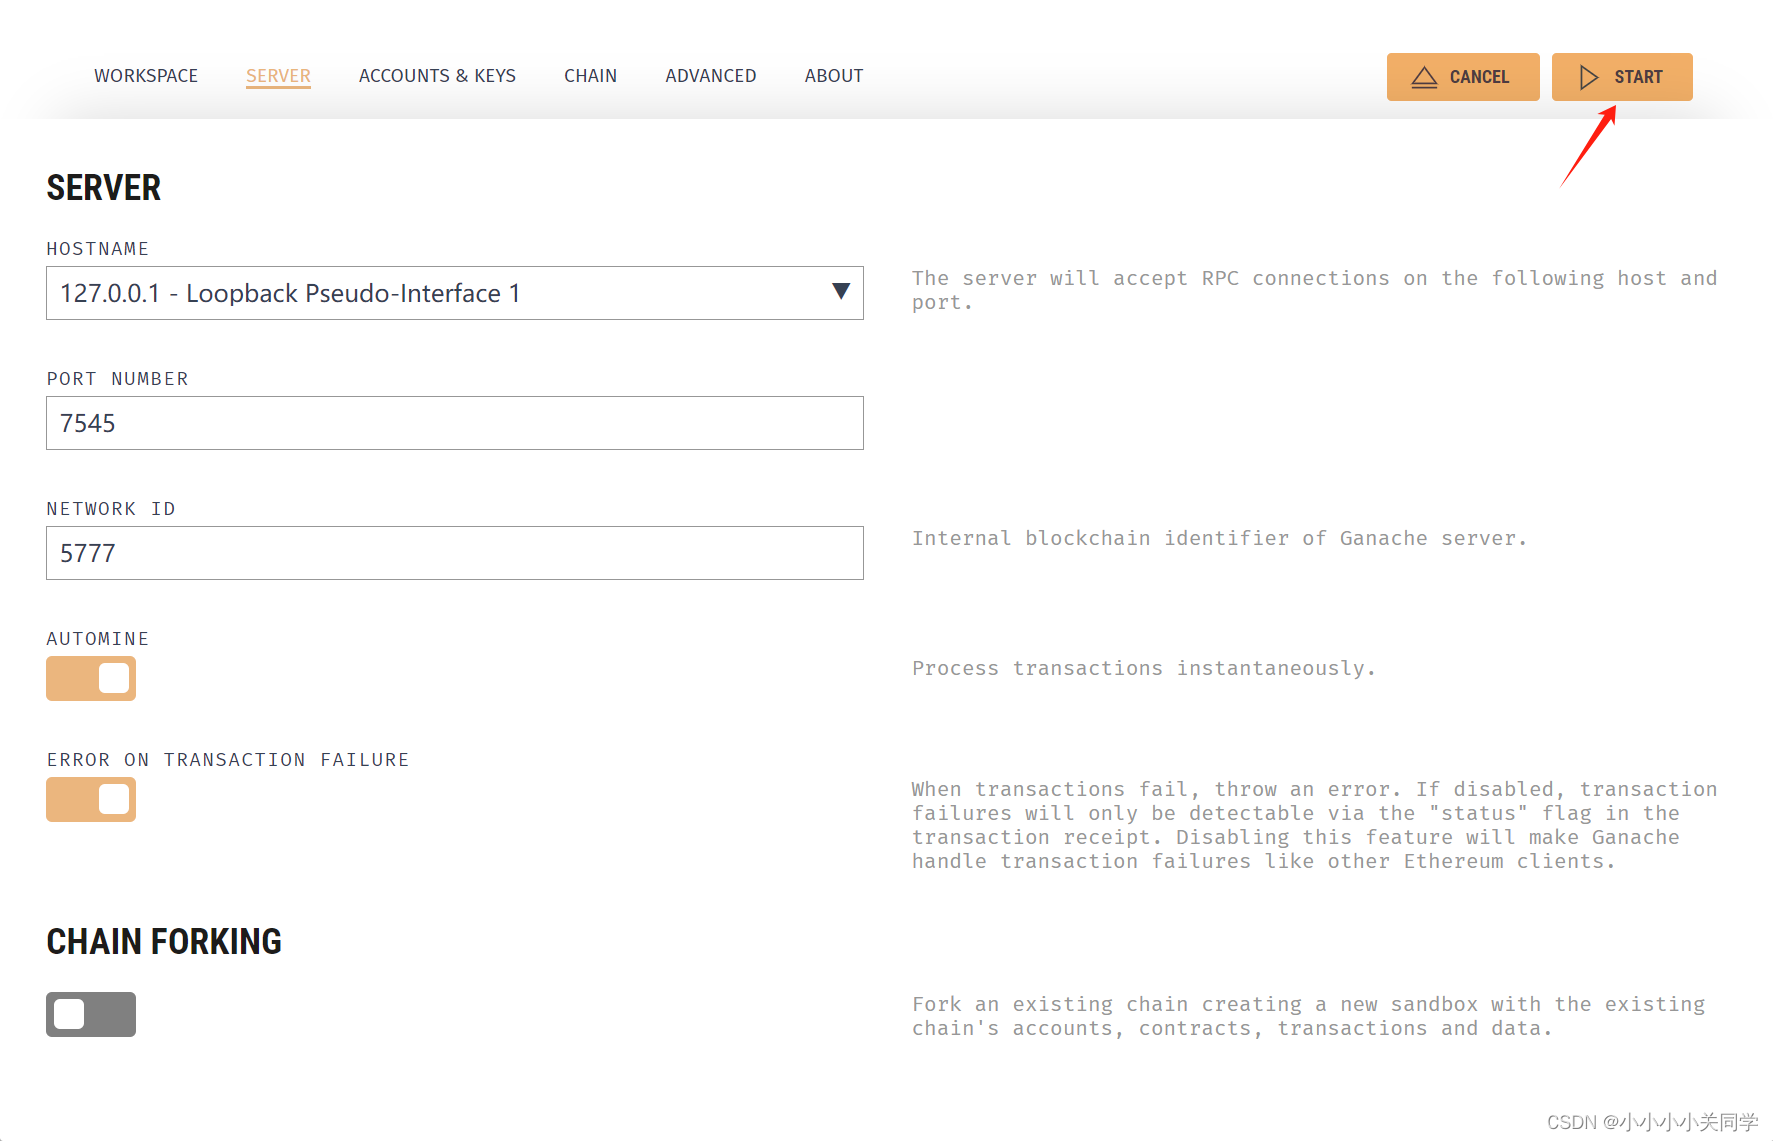Disable the AUTOMINE toggle

[91, 679]
